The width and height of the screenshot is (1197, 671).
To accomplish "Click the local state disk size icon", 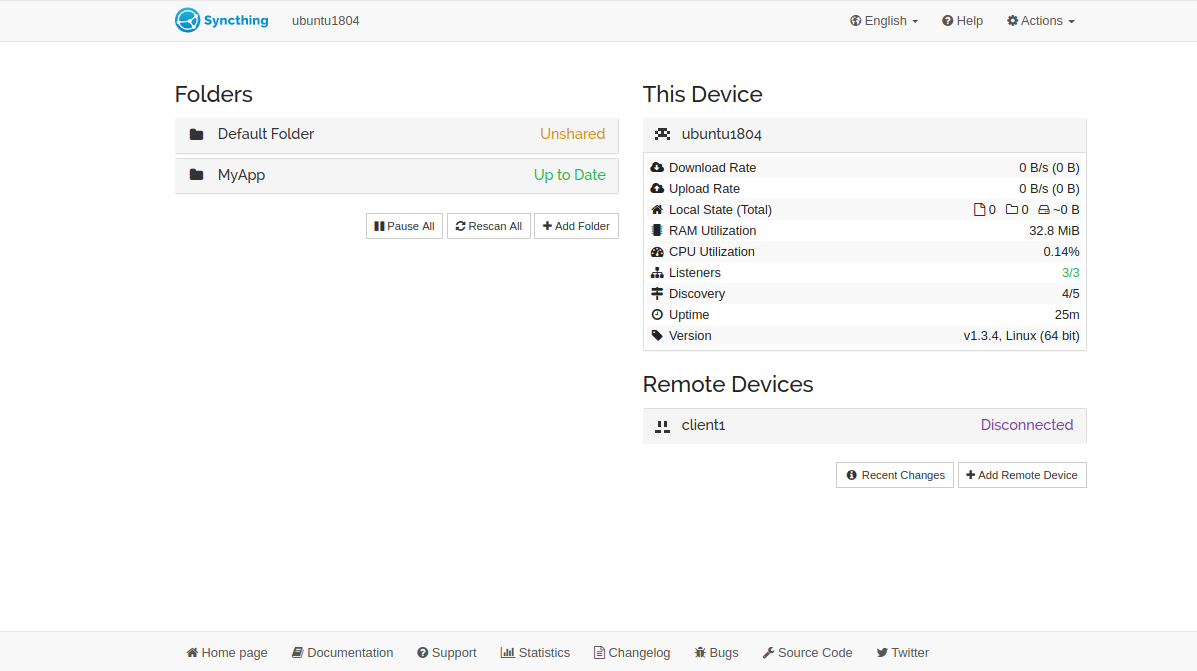I will 1044,209.
